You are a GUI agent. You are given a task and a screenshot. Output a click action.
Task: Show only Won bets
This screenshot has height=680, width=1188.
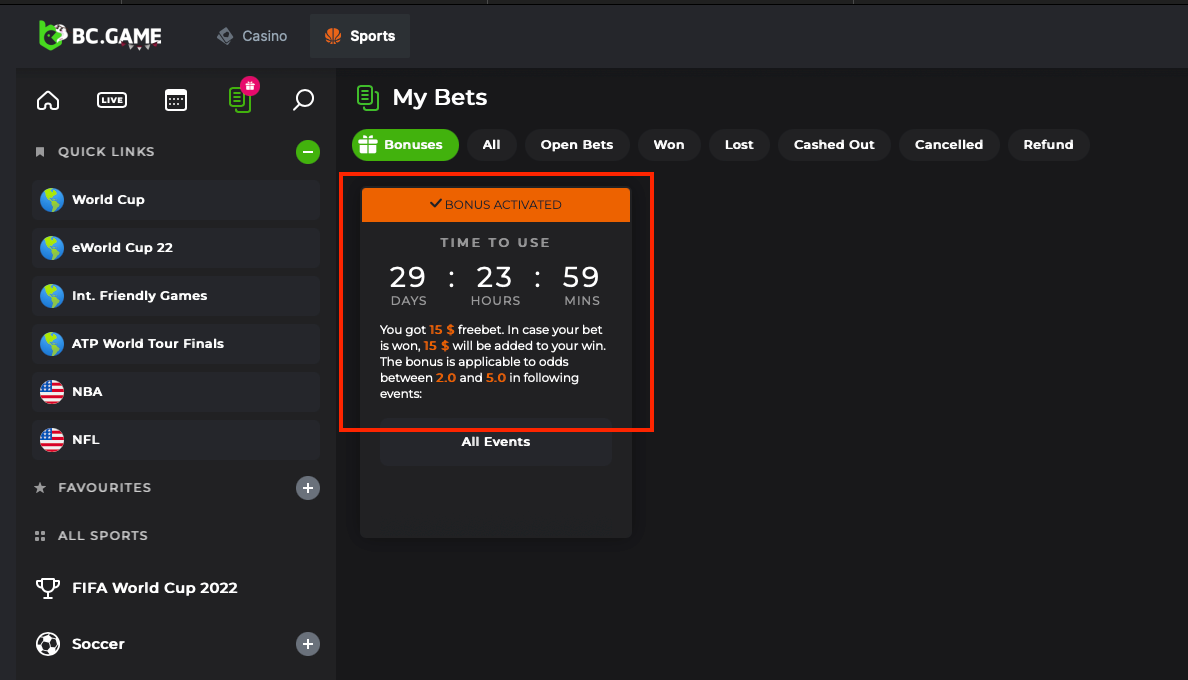point(669,145)
